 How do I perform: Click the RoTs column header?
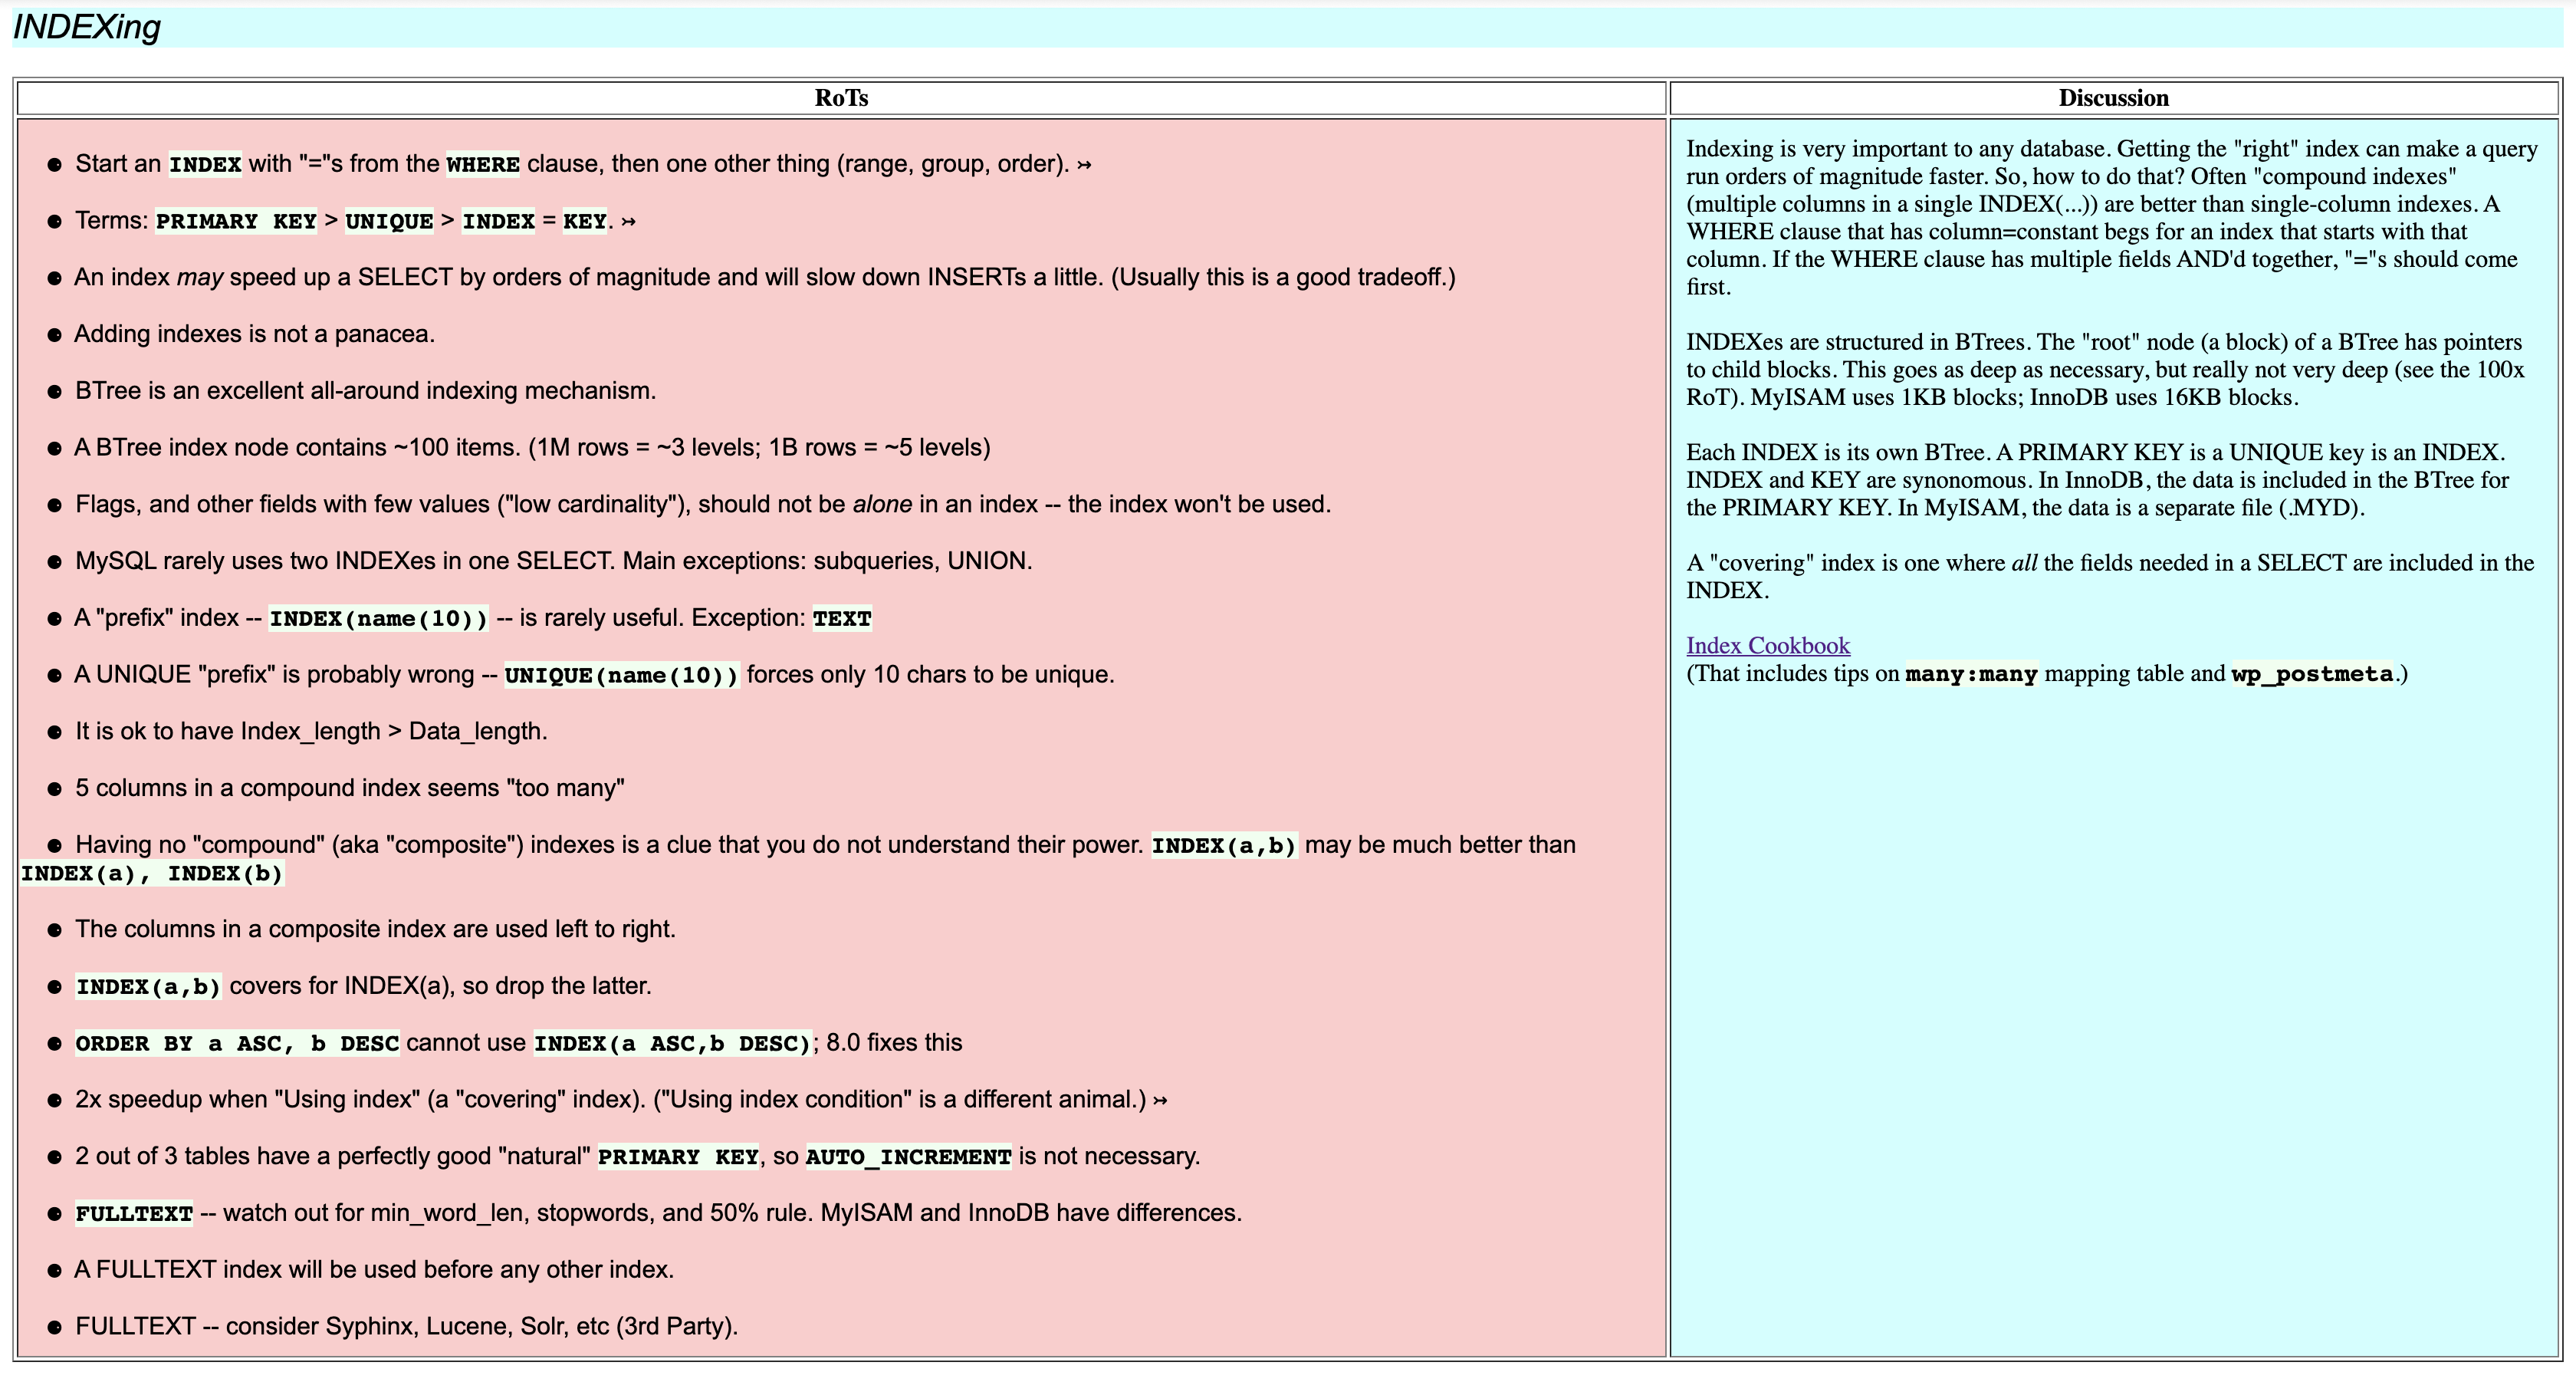tap(841, 97)
